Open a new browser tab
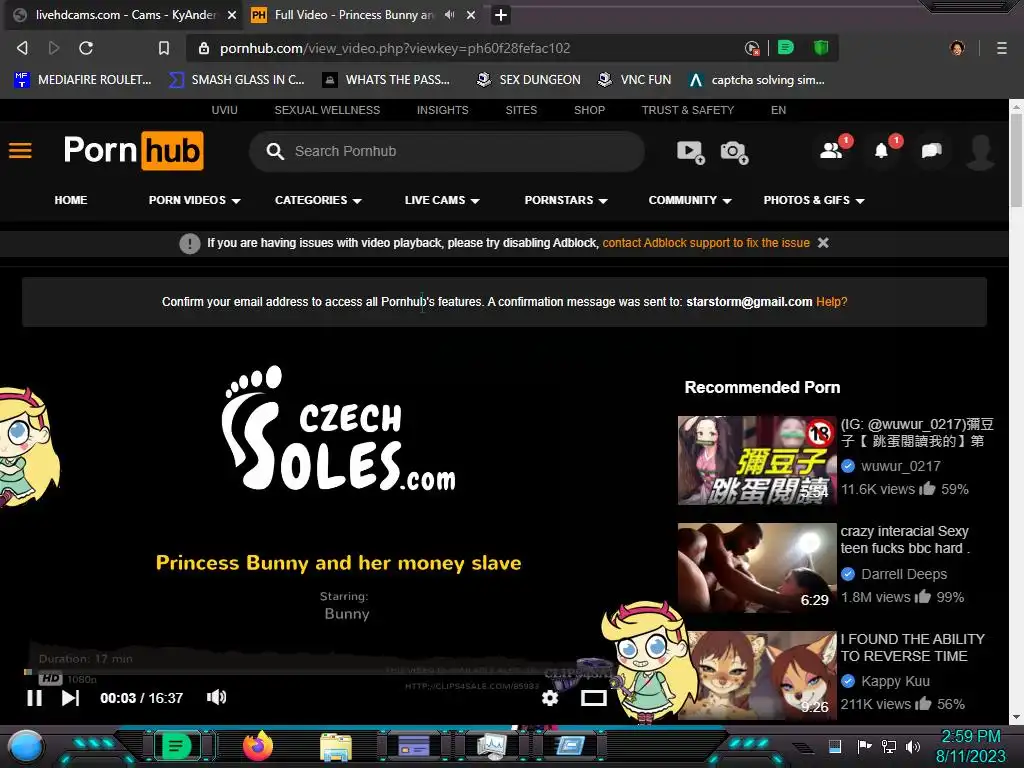The height and width of the screenshot is (768, 1024). (x=501, y=14)
